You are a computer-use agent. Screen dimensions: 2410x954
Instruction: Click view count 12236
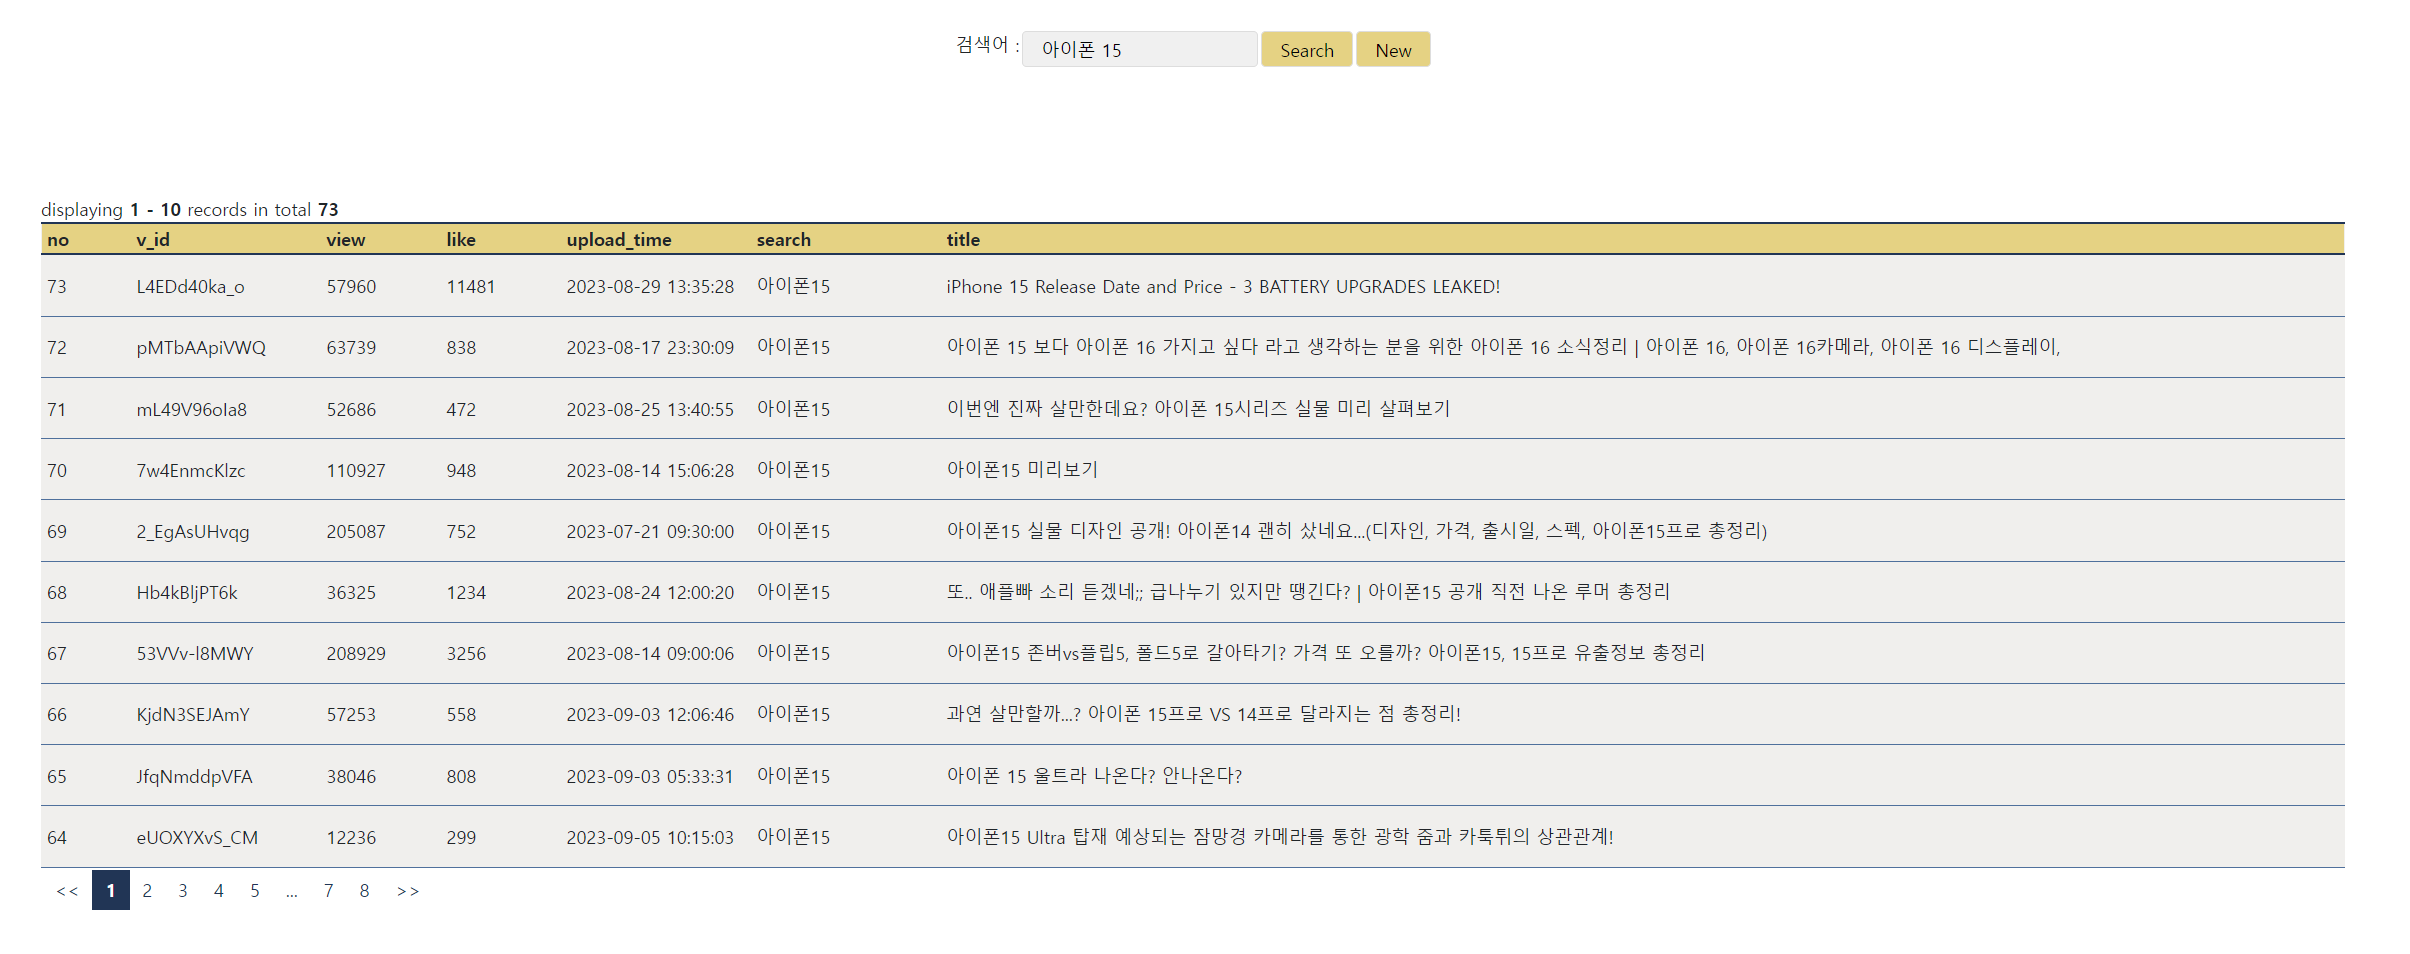[351, 838]
